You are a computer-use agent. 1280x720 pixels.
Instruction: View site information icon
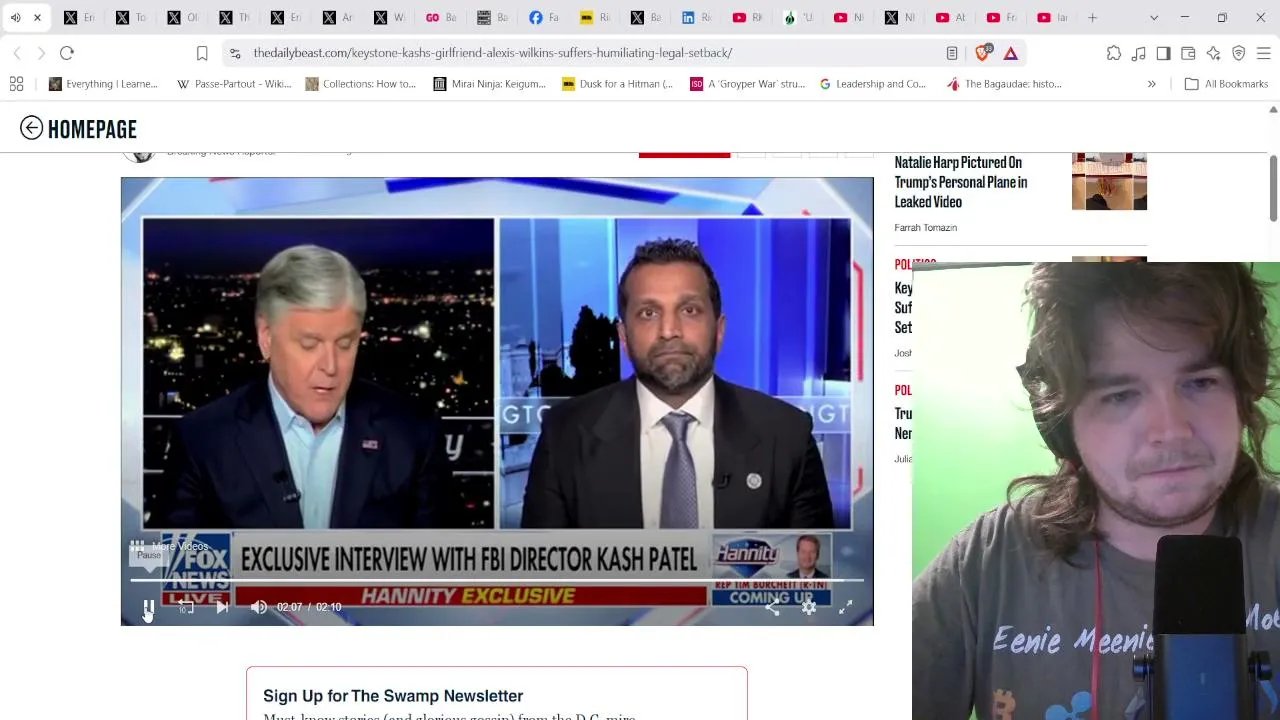coord(235,53)
